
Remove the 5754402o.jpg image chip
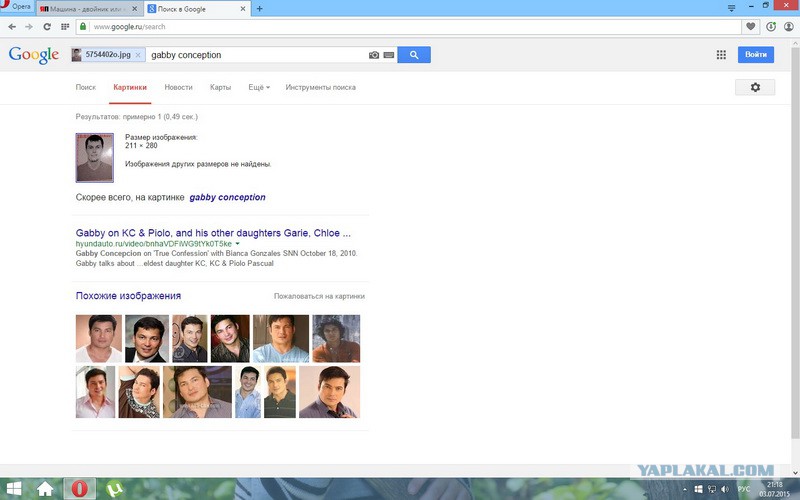pos(138,55)
